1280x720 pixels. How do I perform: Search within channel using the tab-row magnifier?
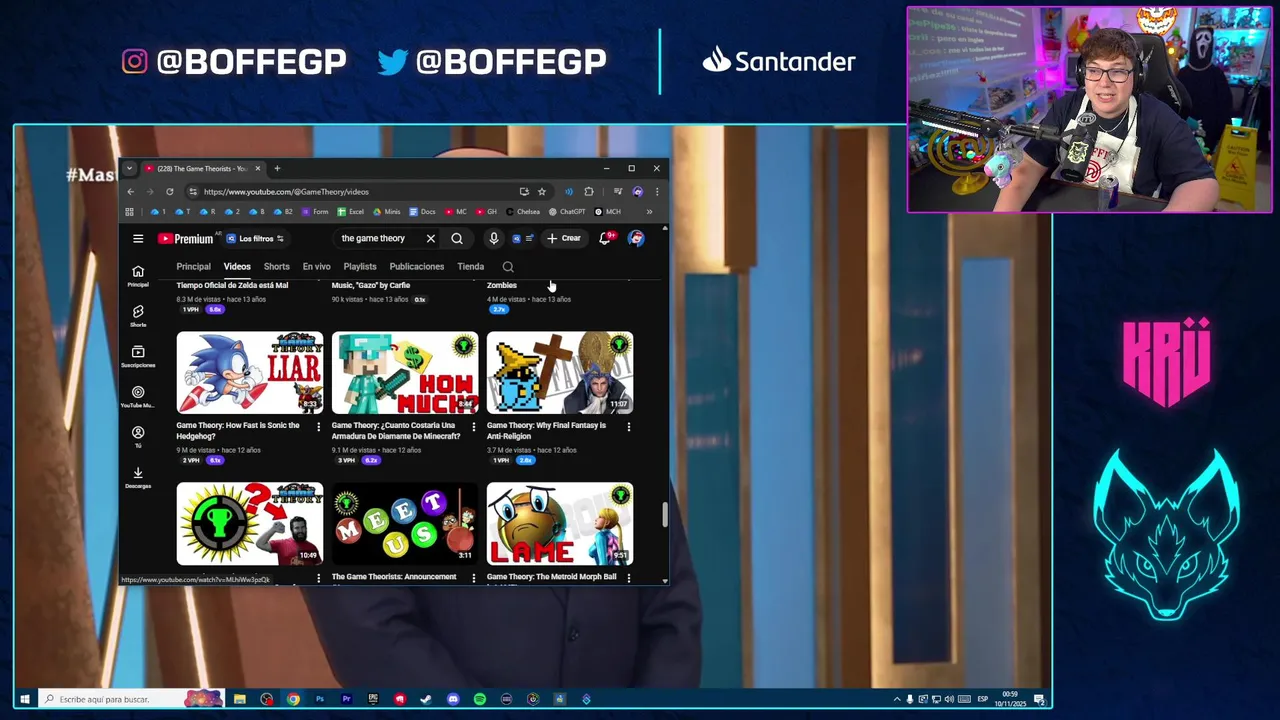click(x=508, y=267)
